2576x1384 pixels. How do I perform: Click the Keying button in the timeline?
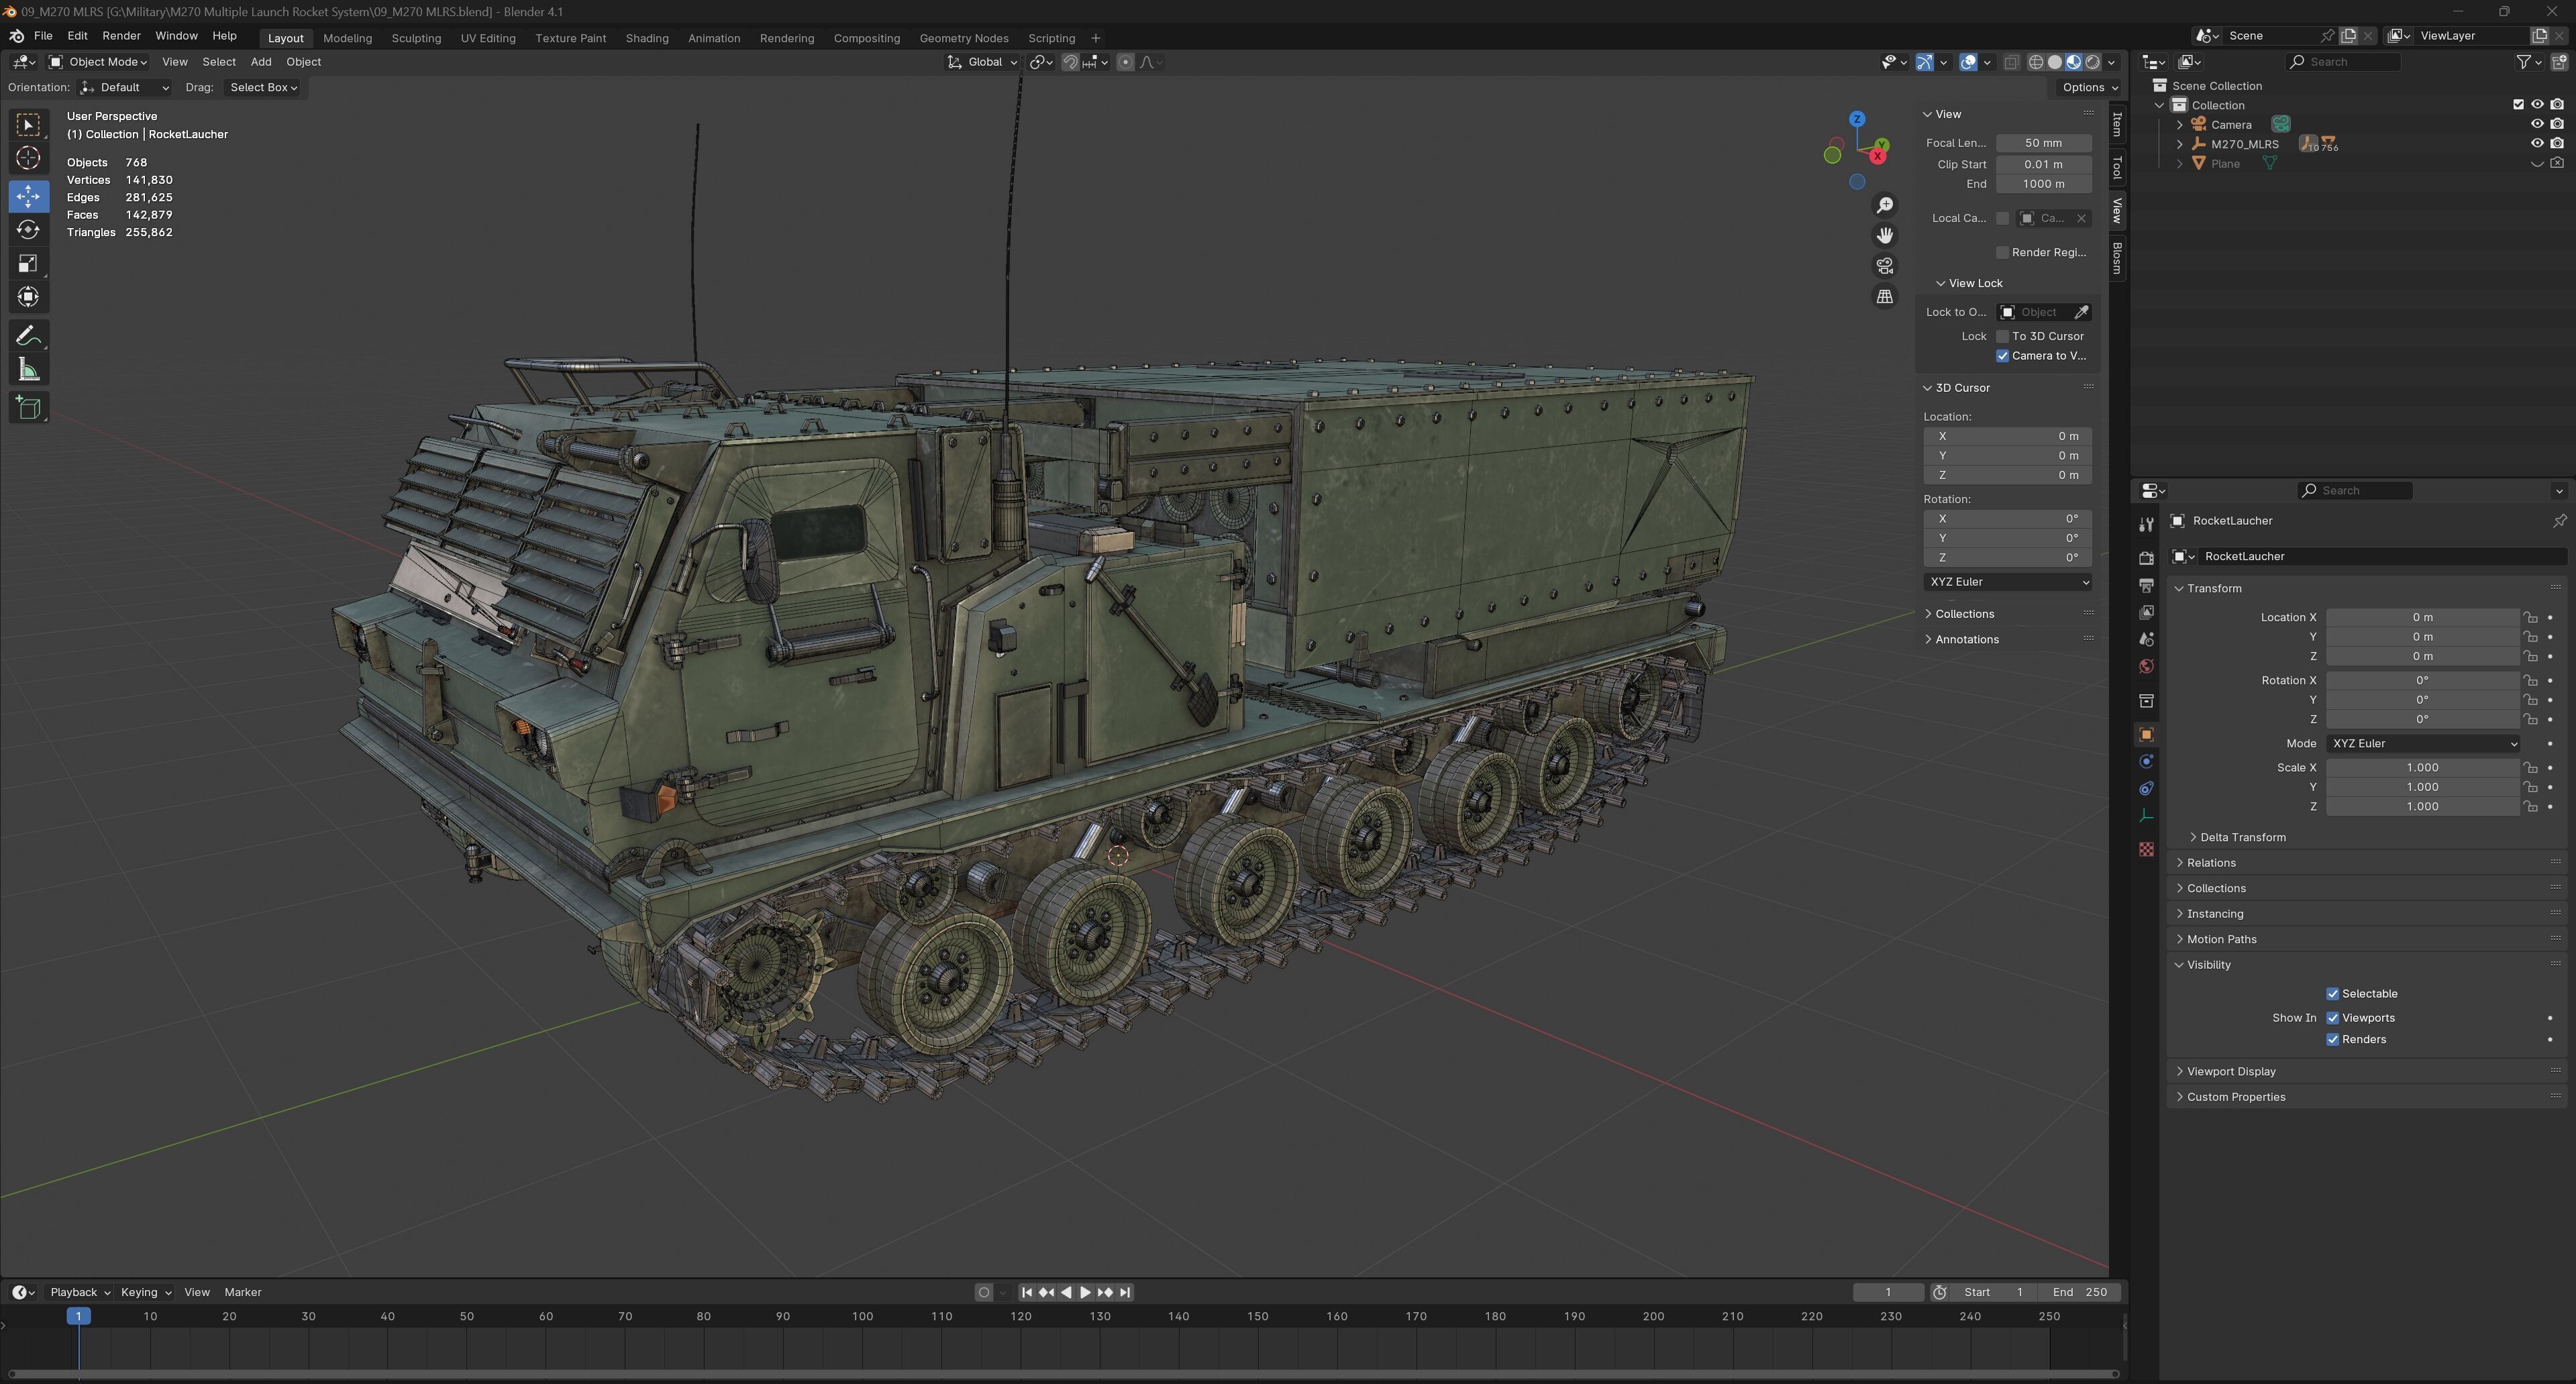tap(145, 1292)
